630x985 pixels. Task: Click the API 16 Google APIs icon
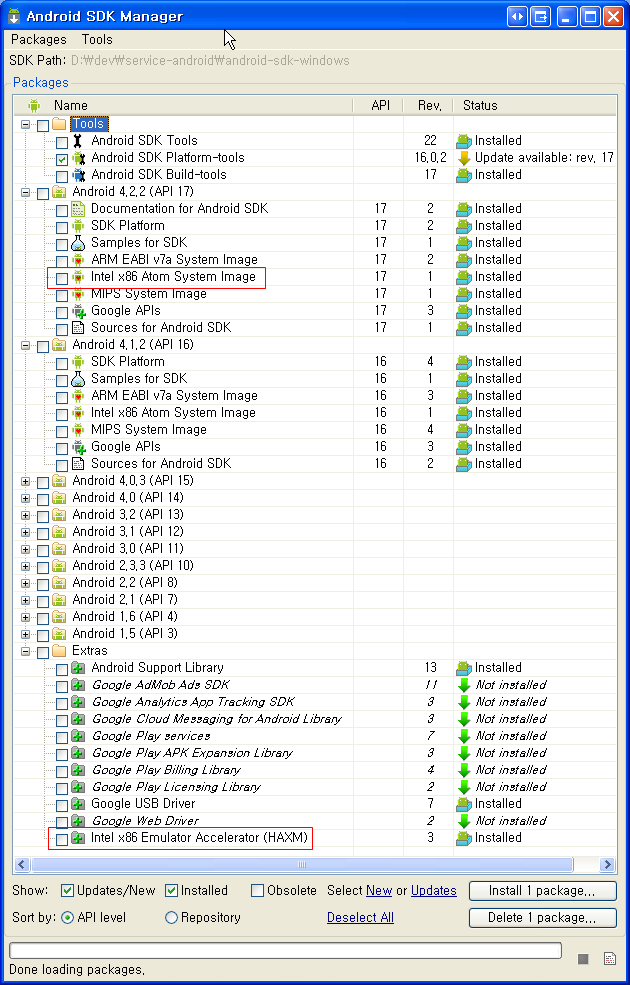78,447
